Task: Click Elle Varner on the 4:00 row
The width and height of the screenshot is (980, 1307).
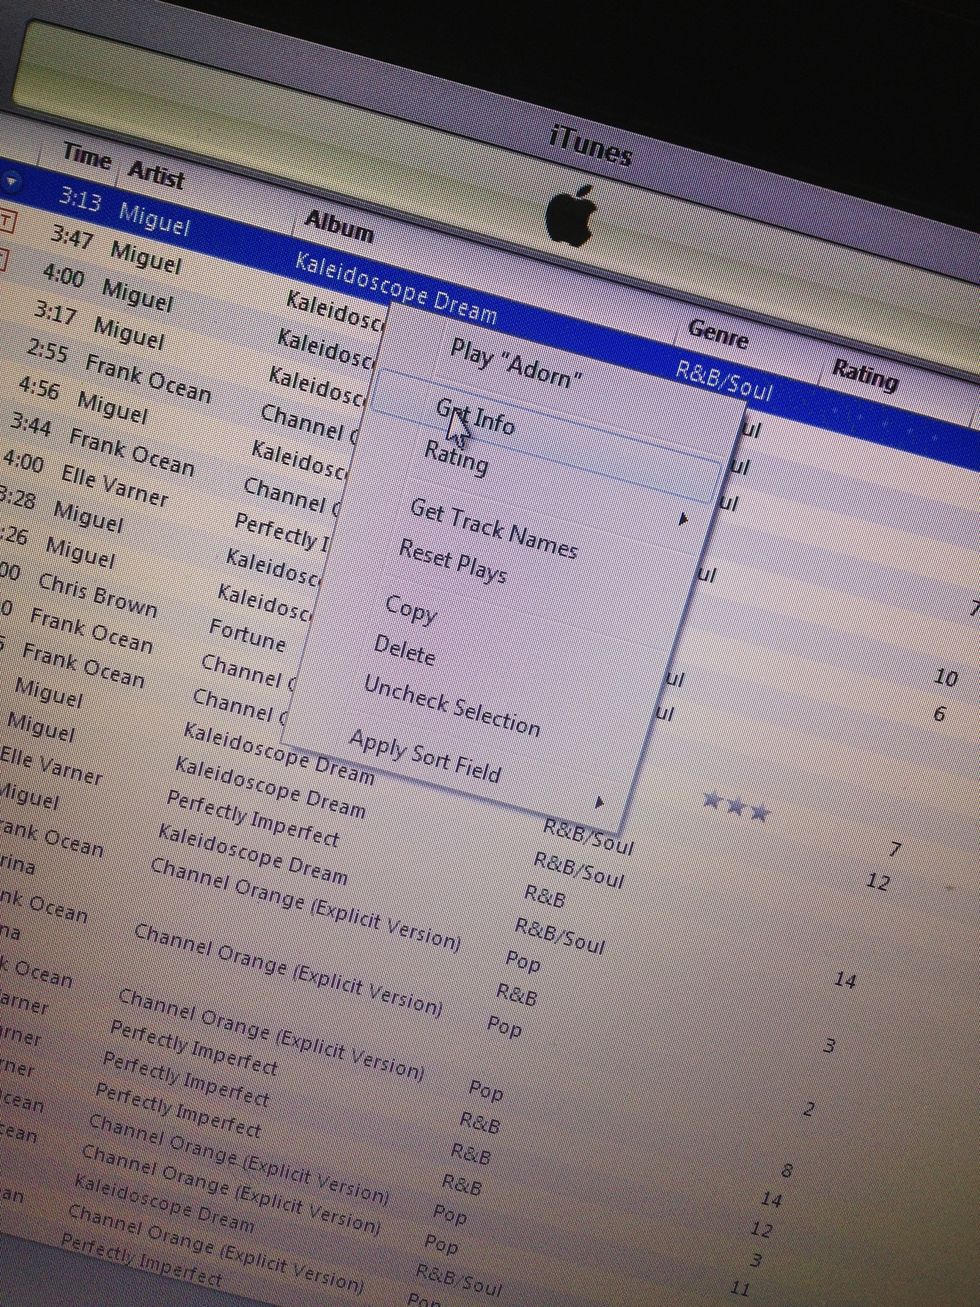Action: click(x=115, y=484)
